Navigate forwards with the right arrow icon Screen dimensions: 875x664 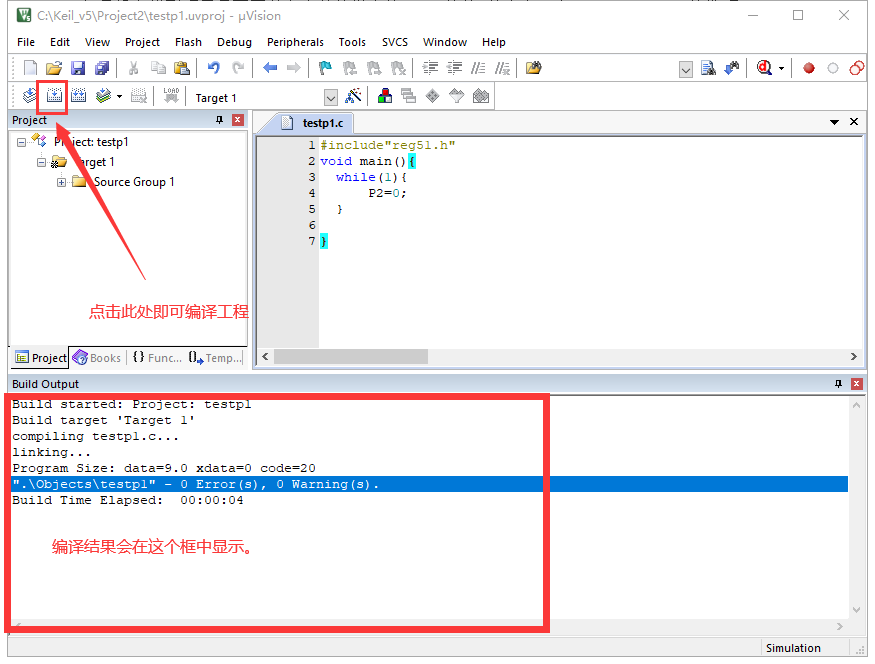[294, 68]
